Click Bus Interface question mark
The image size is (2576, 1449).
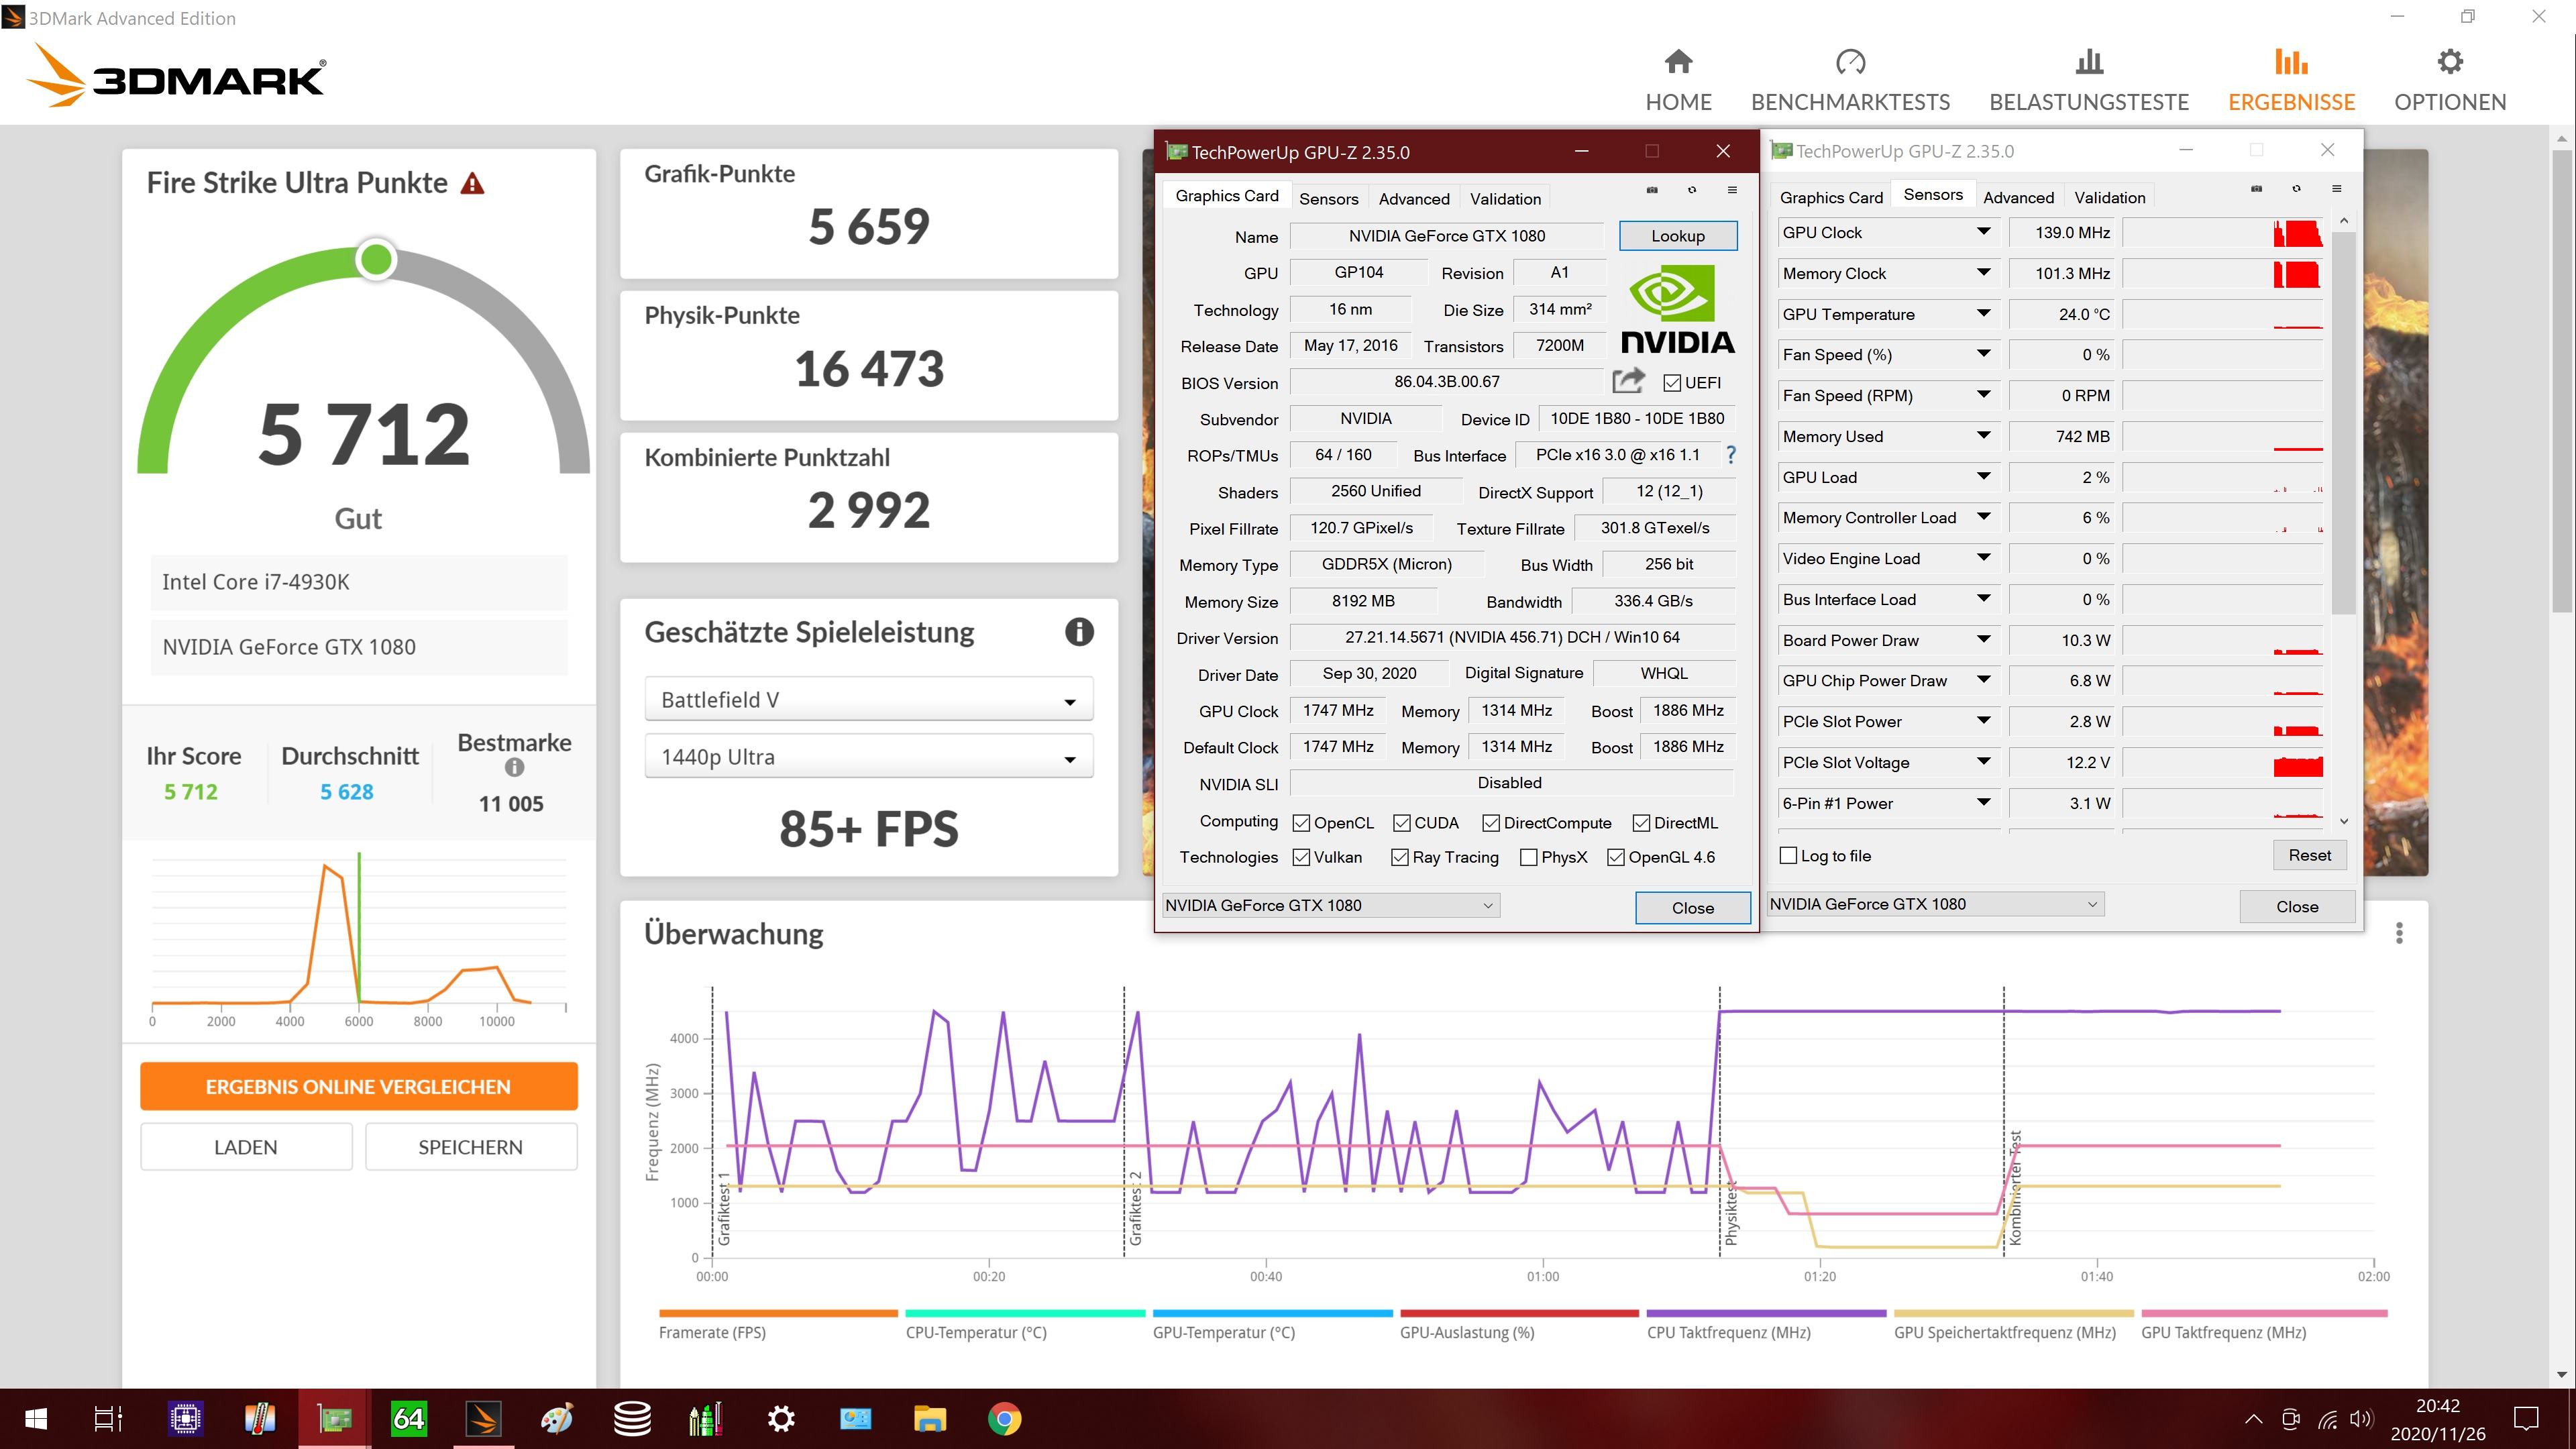click(x=1731, y=455)
